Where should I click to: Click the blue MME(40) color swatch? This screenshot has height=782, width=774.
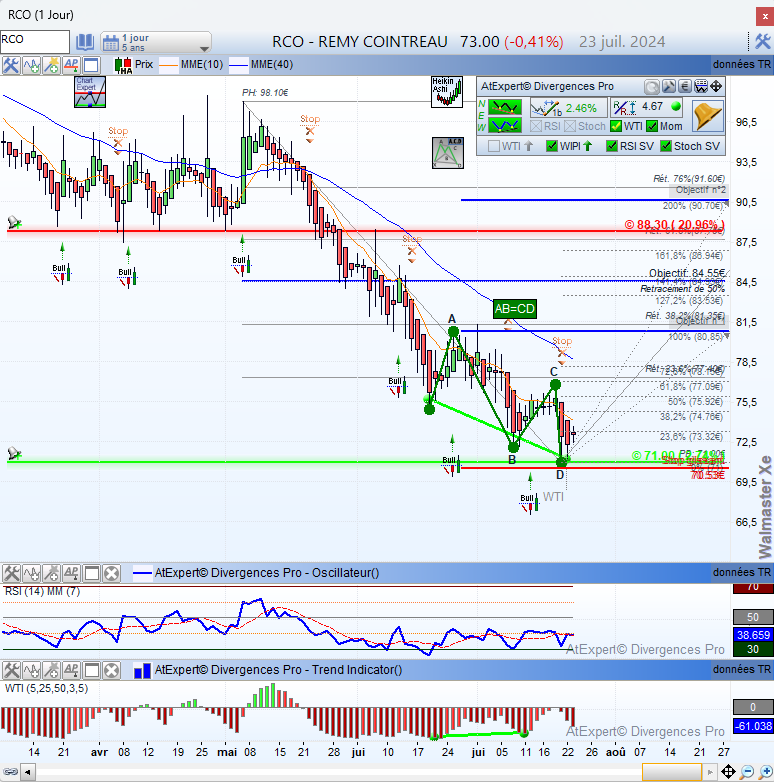pyautogui.click(x=238, y=65)
